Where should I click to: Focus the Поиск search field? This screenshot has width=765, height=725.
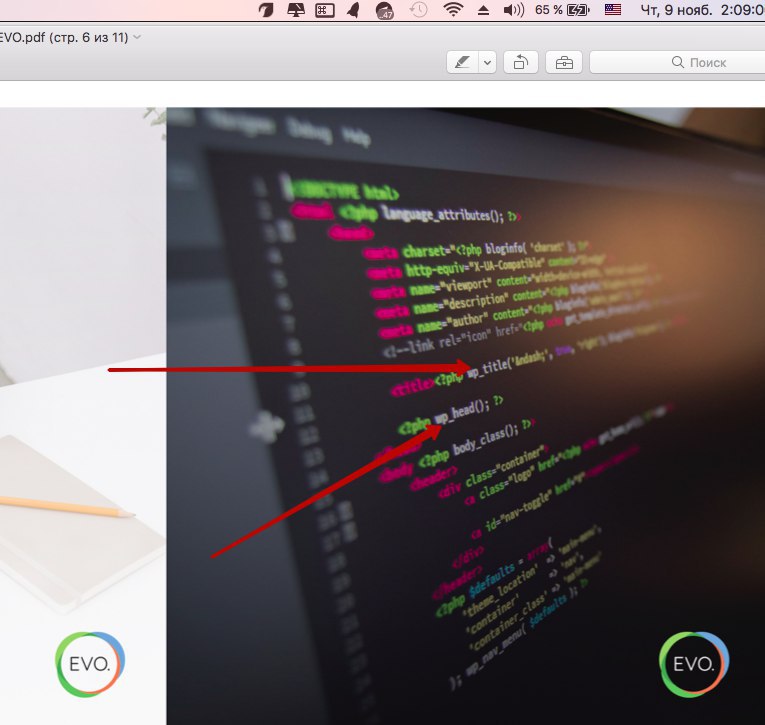pos(677,62)
